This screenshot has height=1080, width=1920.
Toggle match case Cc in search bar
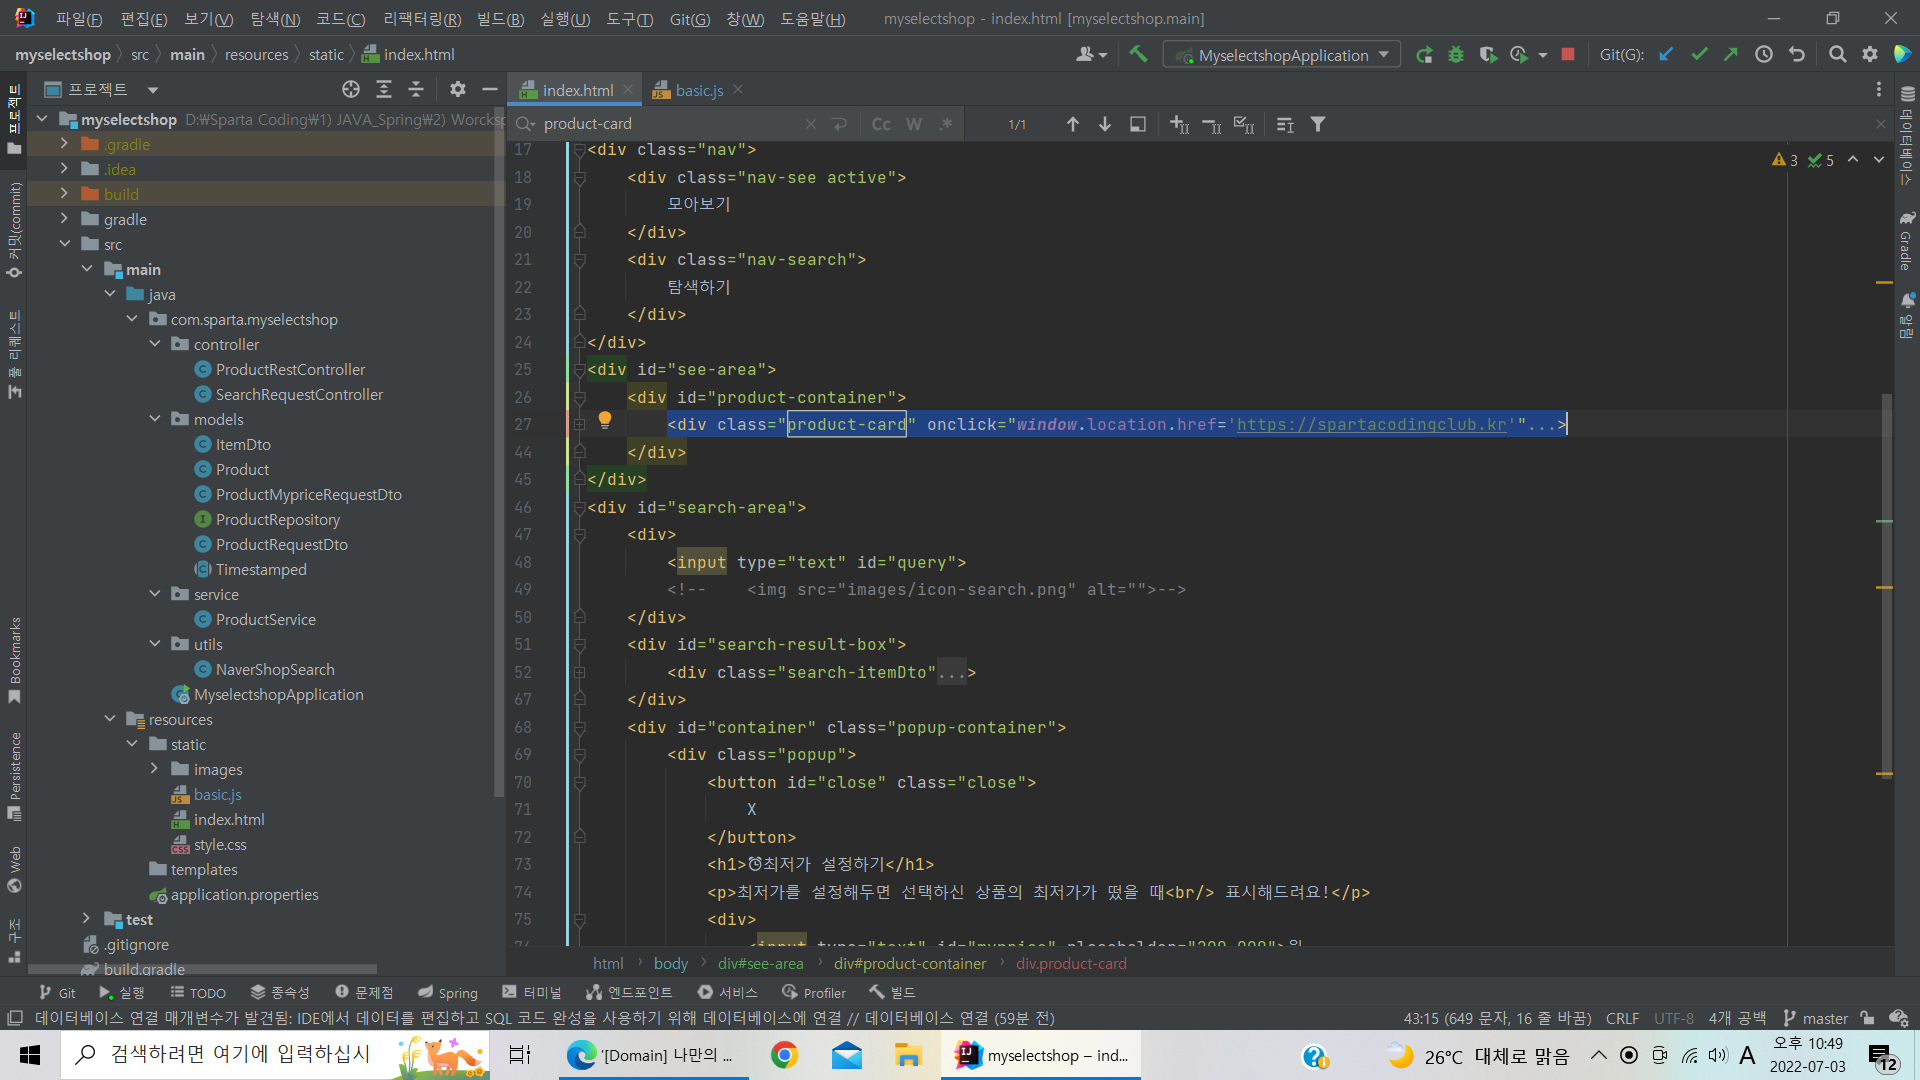click(881, 124)
